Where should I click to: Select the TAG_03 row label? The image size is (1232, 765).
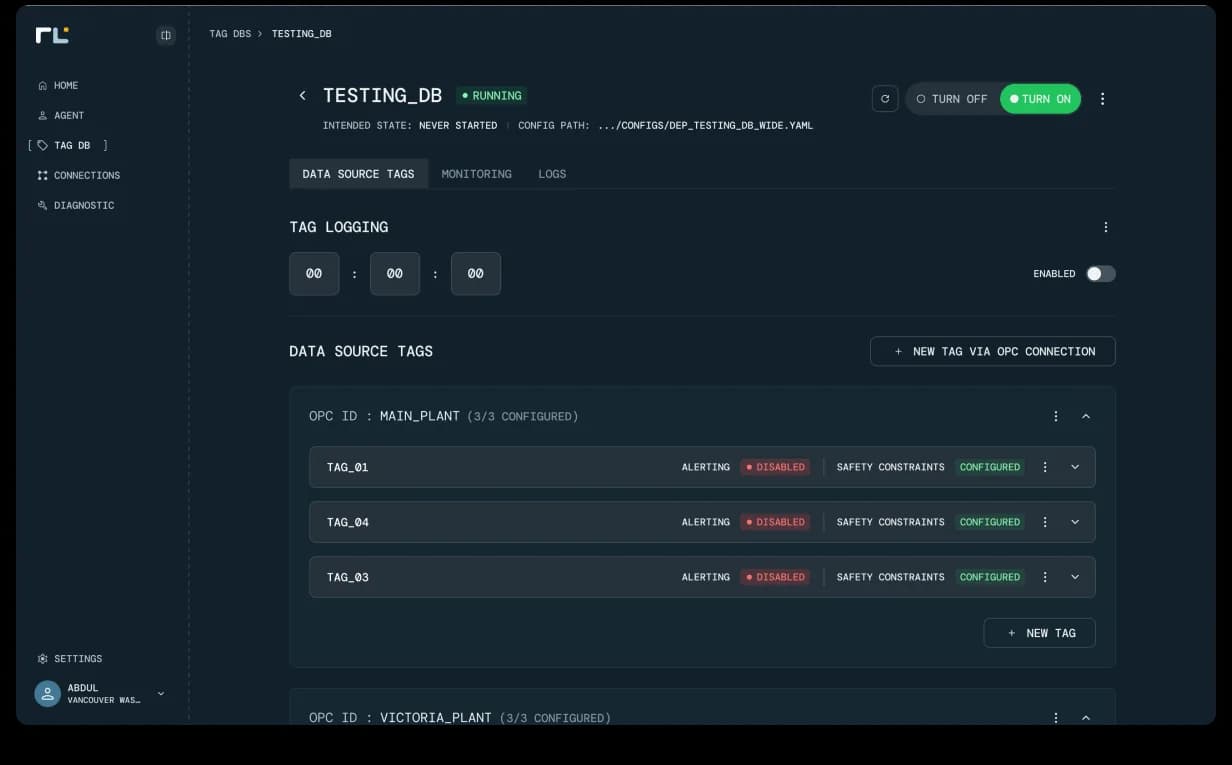click(x=348, y=577)
